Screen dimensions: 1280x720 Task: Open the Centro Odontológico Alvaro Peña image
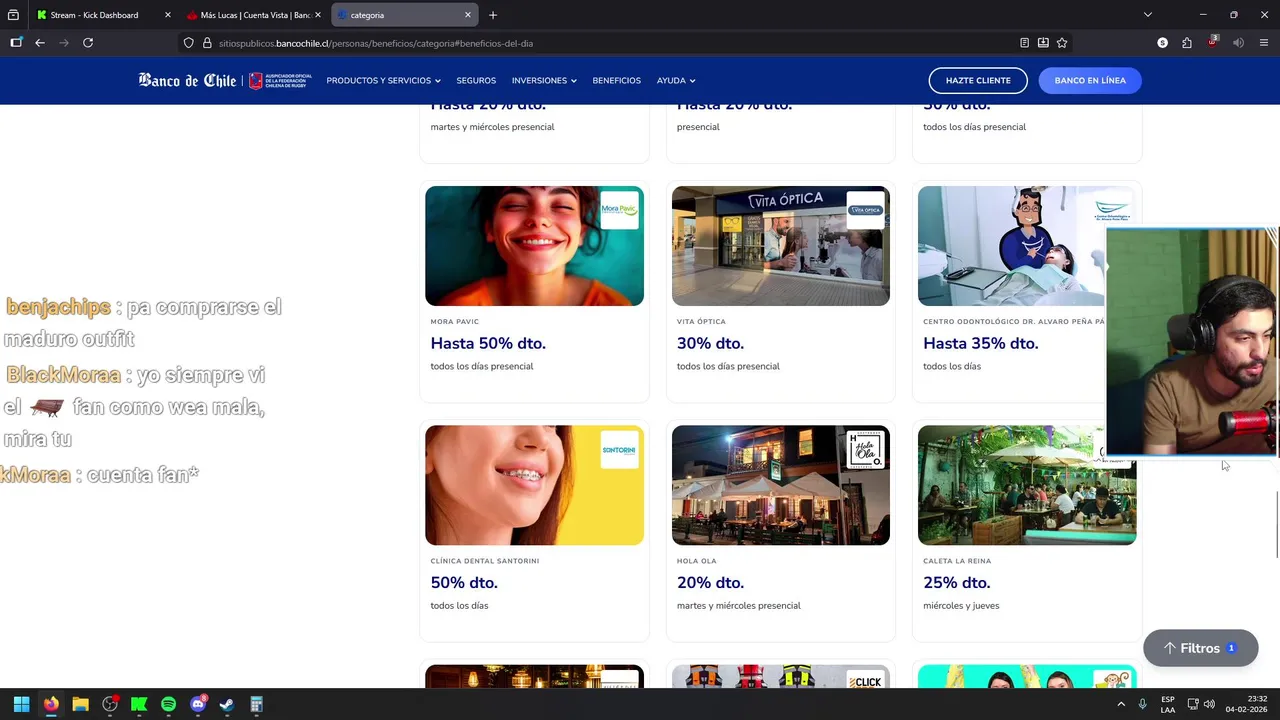pyautogui.click(x=1012, y=246)
